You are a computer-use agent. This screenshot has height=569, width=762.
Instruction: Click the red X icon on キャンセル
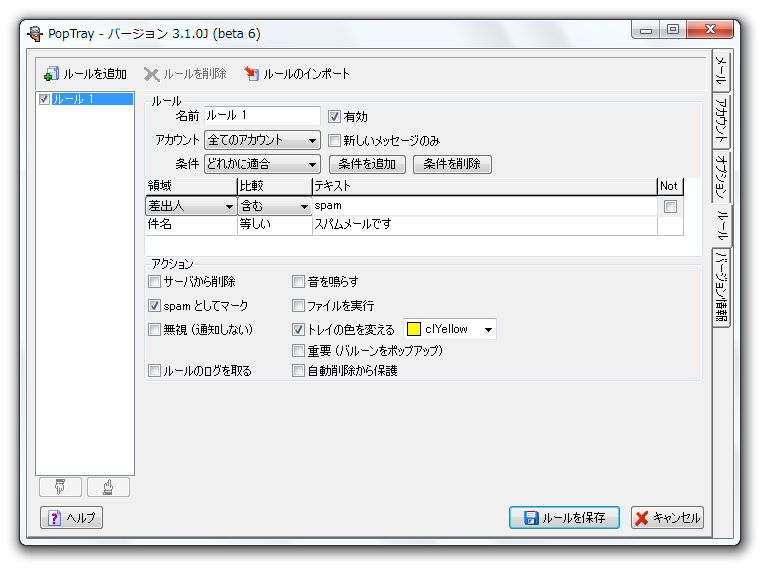(x=641, y=518)
